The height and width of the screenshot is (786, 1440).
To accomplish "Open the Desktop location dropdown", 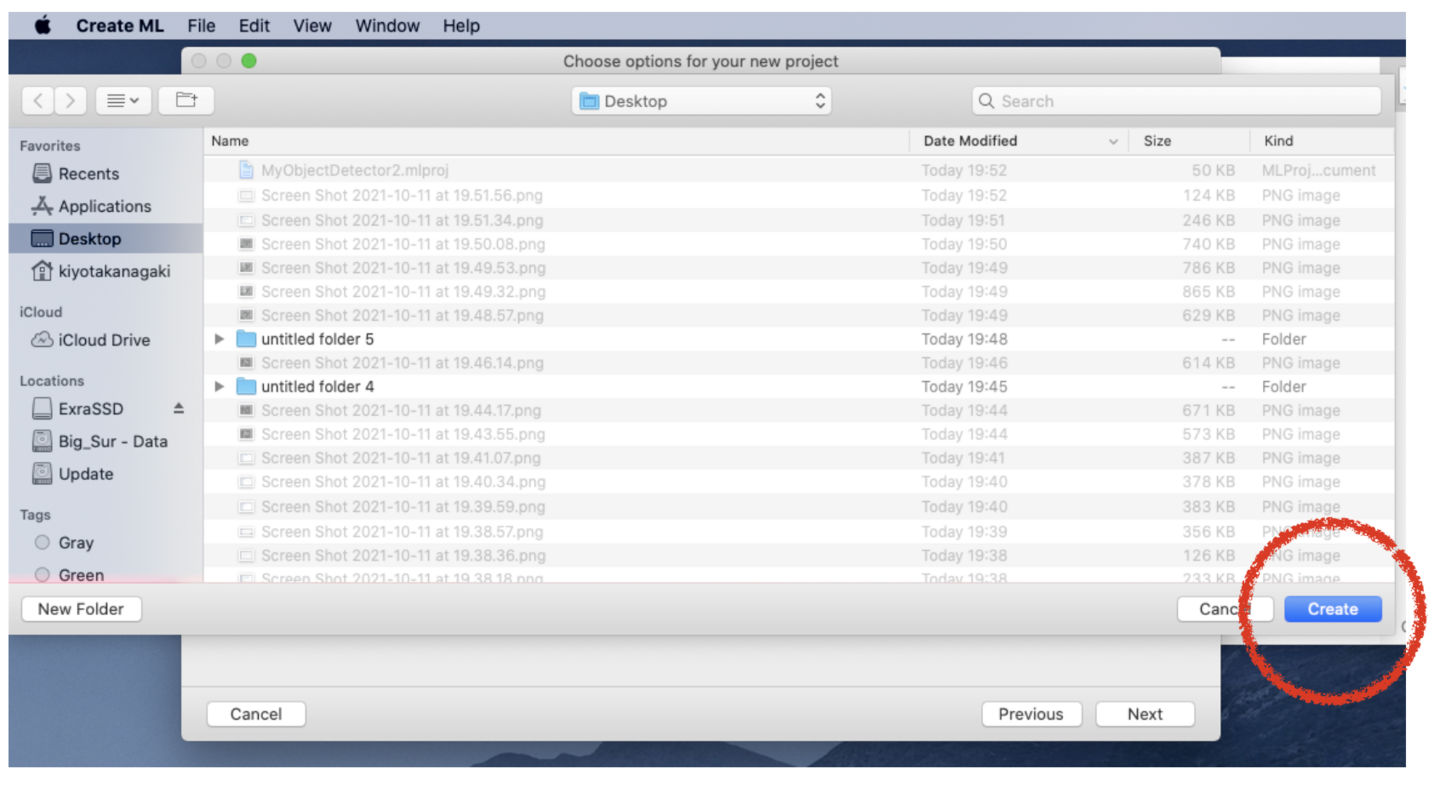I will [701, 101].
